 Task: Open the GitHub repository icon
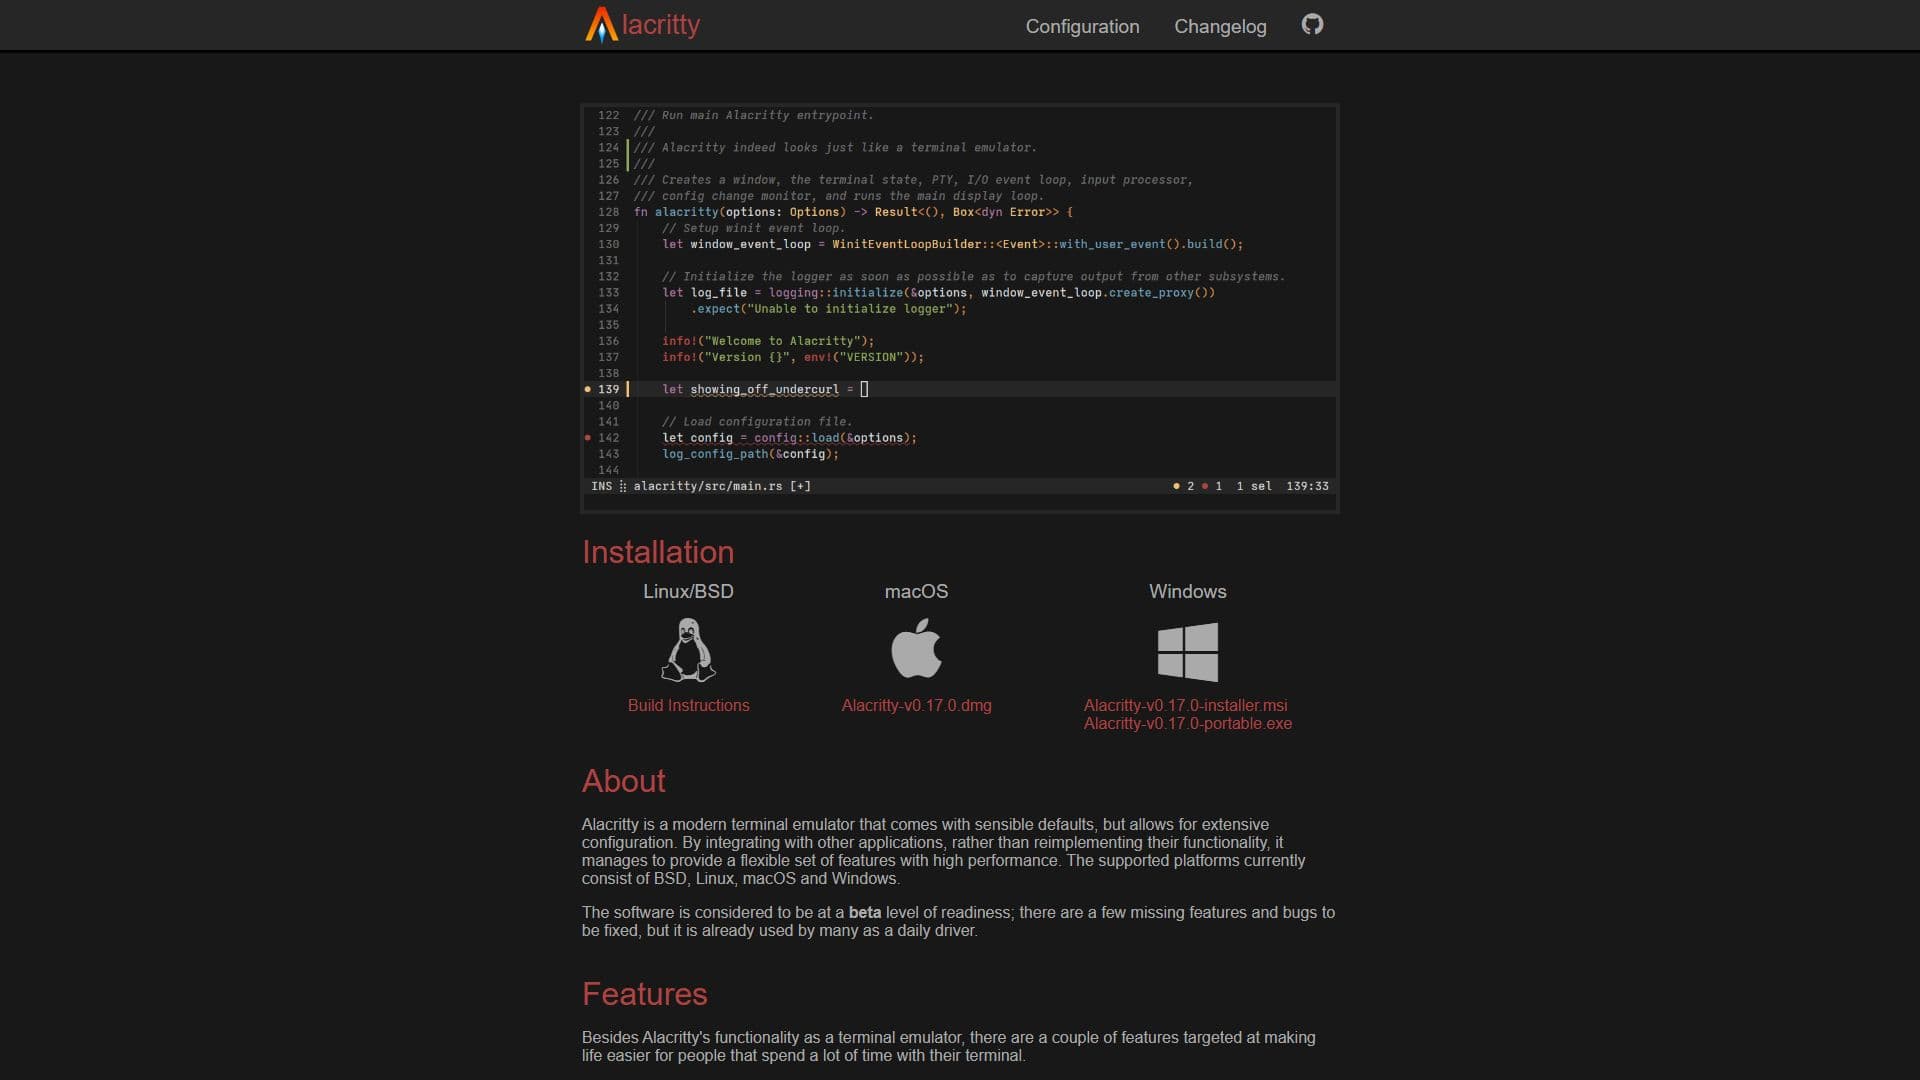[1312, 24]
